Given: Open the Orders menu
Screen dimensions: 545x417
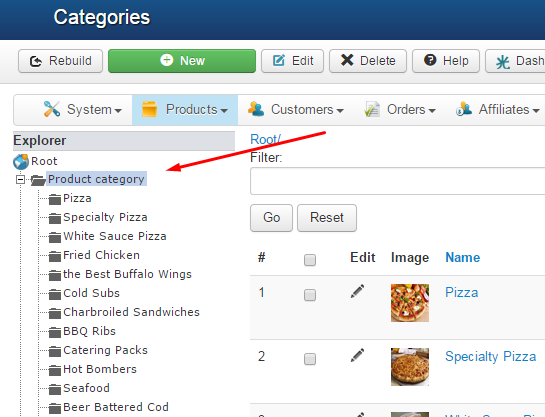Looking at the screenshot, I should [x=400, y=110].
